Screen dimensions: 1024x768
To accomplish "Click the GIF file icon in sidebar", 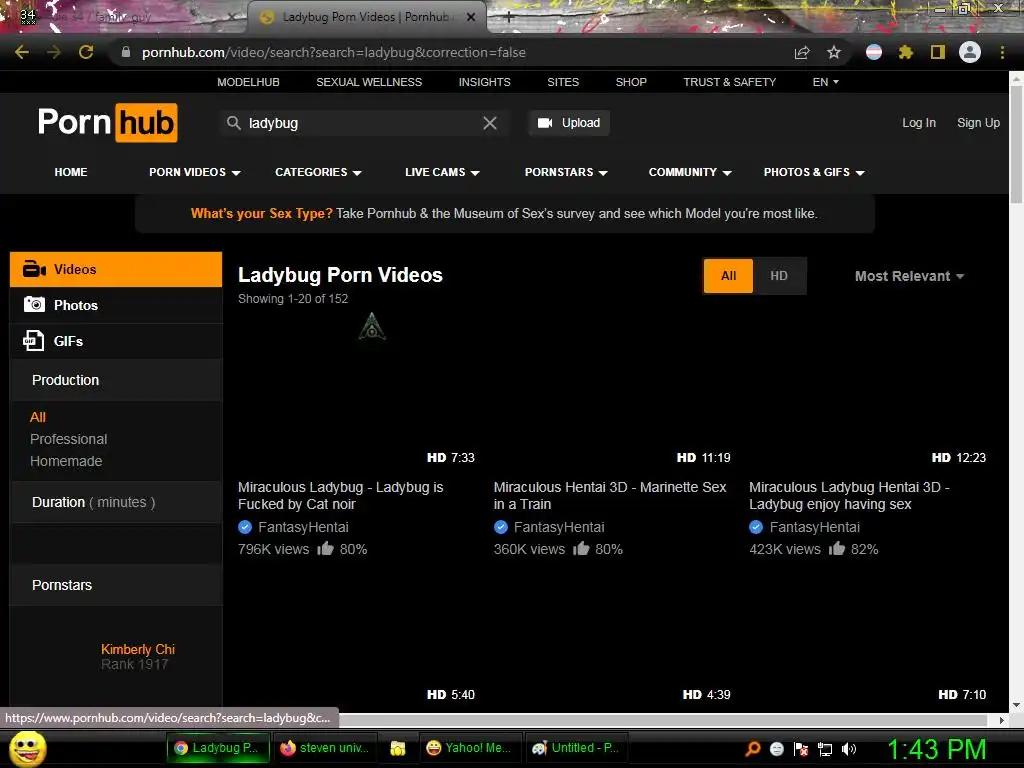I will (33, 340).
